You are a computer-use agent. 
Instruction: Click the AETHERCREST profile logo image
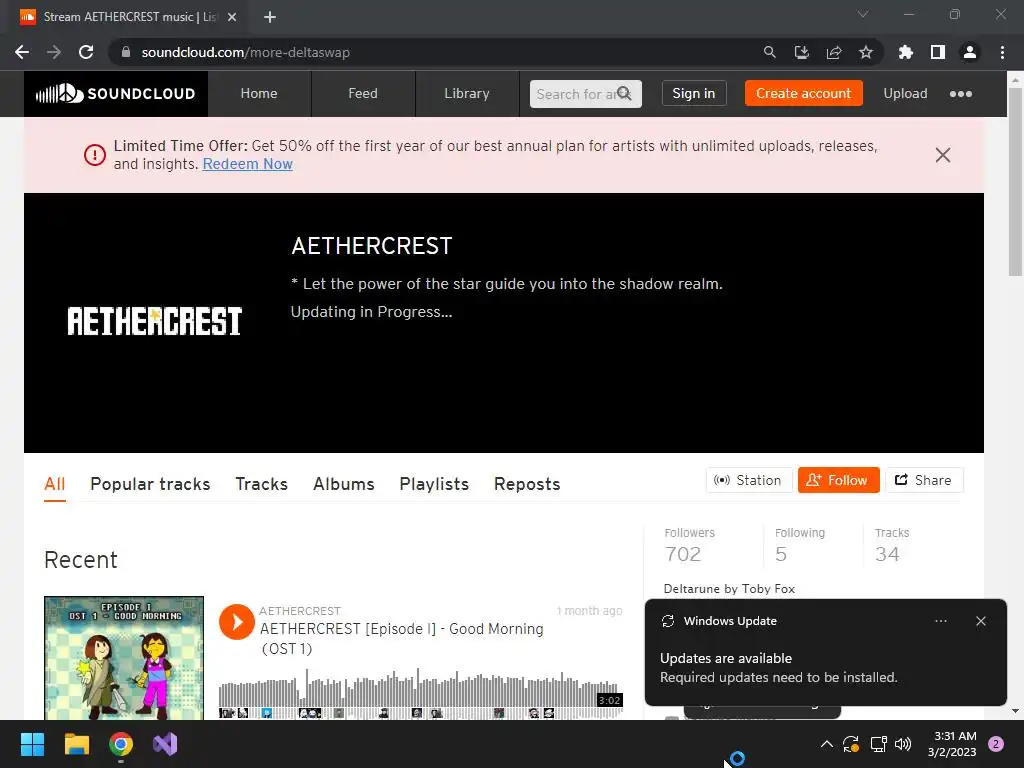(155, 321)
